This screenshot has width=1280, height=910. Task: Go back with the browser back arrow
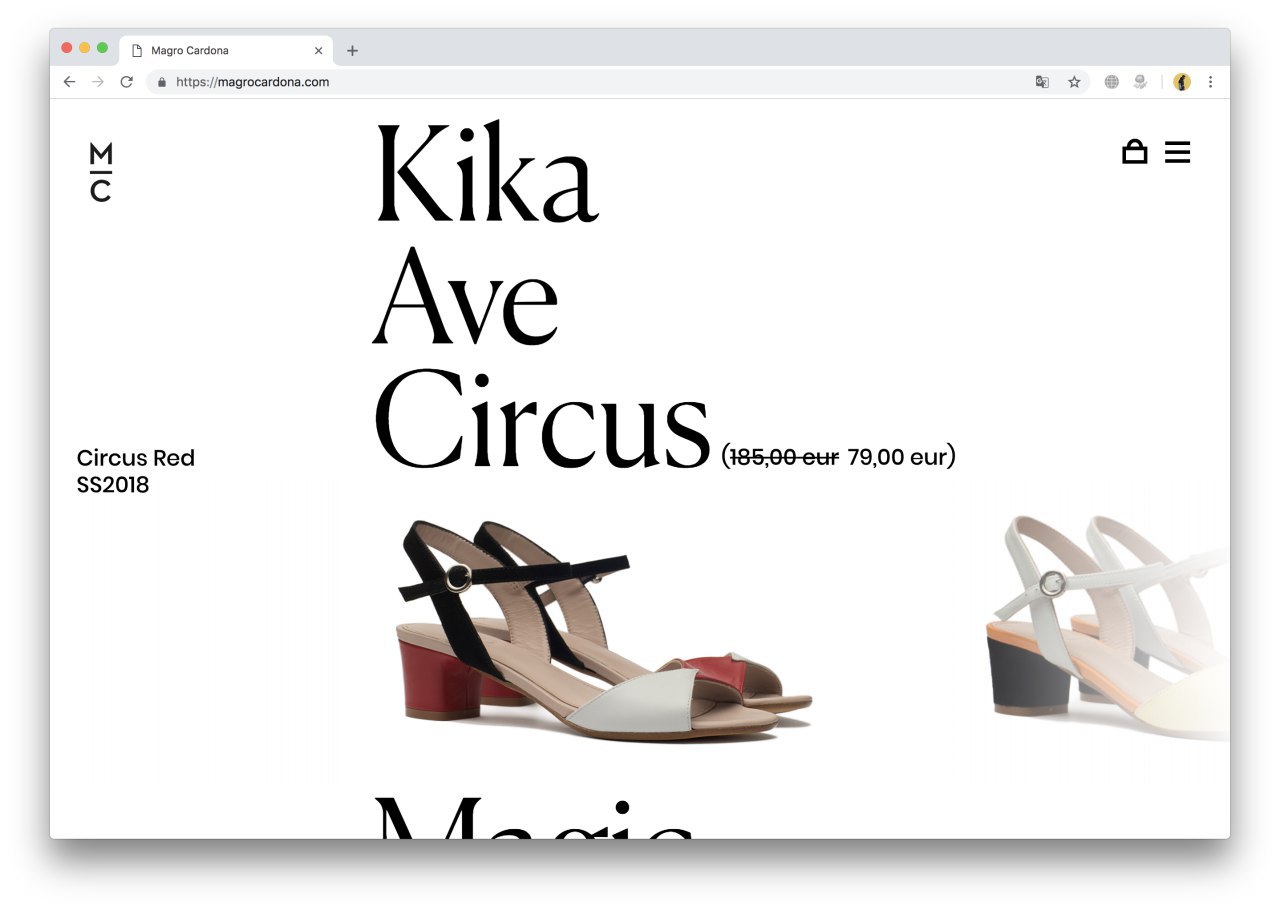point(69,82)
